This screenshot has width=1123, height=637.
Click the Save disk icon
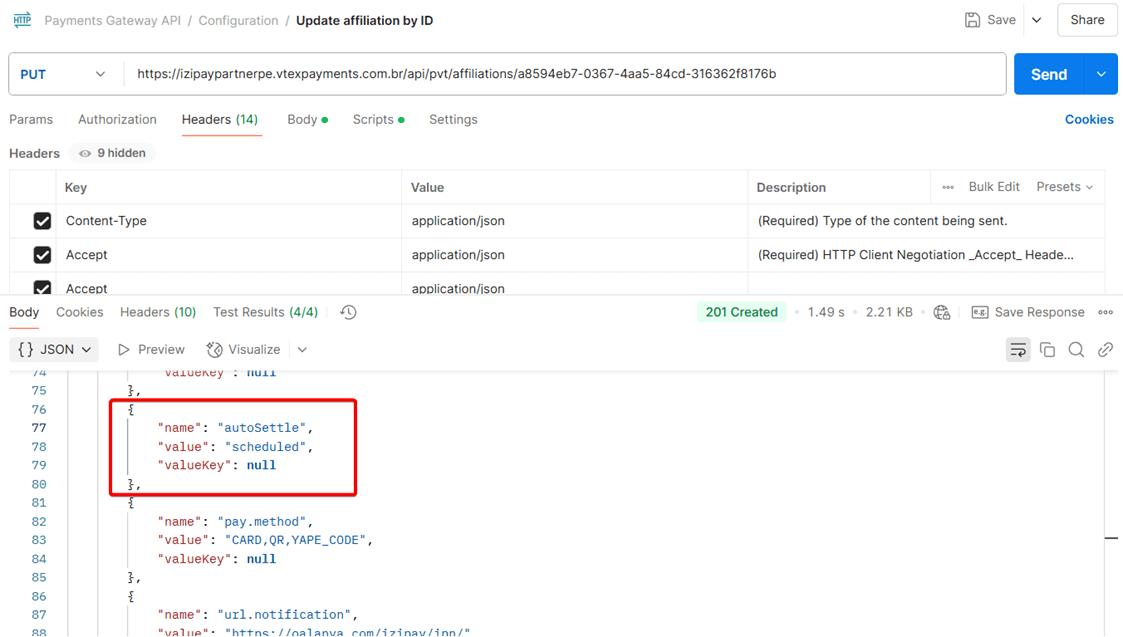[972, 20]
